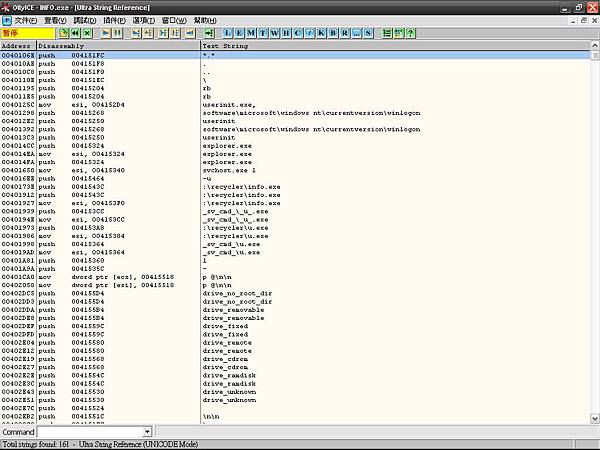Select row with string svchost.exe 1
This screenshot has height=450, width=600.
pyautogui.click(x=295, y=170)
